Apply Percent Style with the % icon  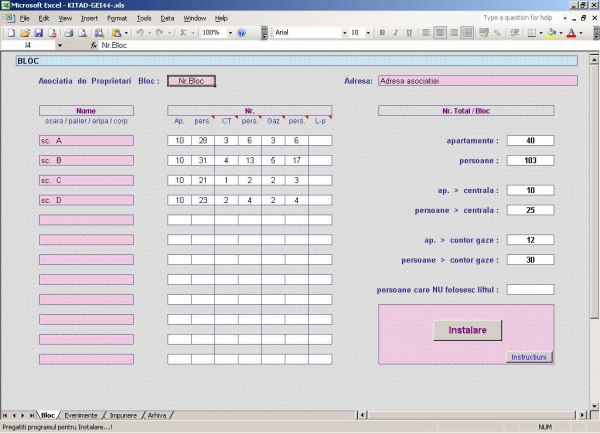click(x=497, y=33)
